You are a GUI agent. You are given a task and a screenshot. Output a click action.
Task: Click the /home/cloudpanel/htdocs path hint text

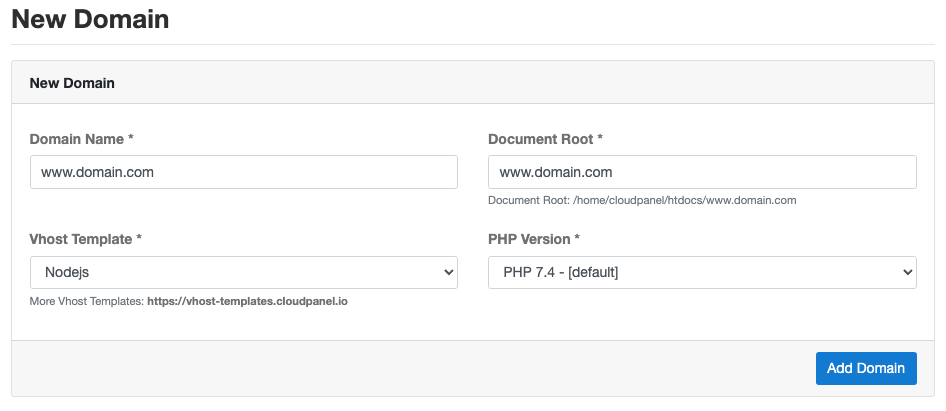pyautogui.click(x=642, y=200)
